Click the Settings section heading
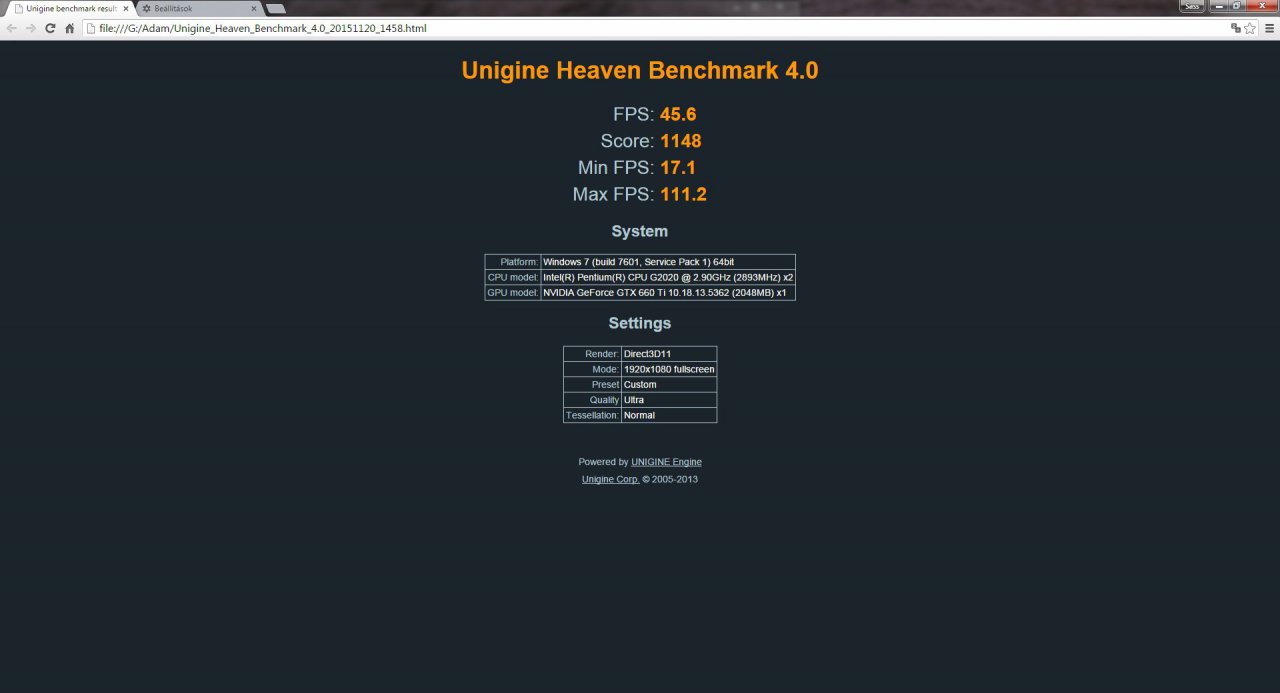Viewport: 1280px width, 693px height. (x=640, y=323)
